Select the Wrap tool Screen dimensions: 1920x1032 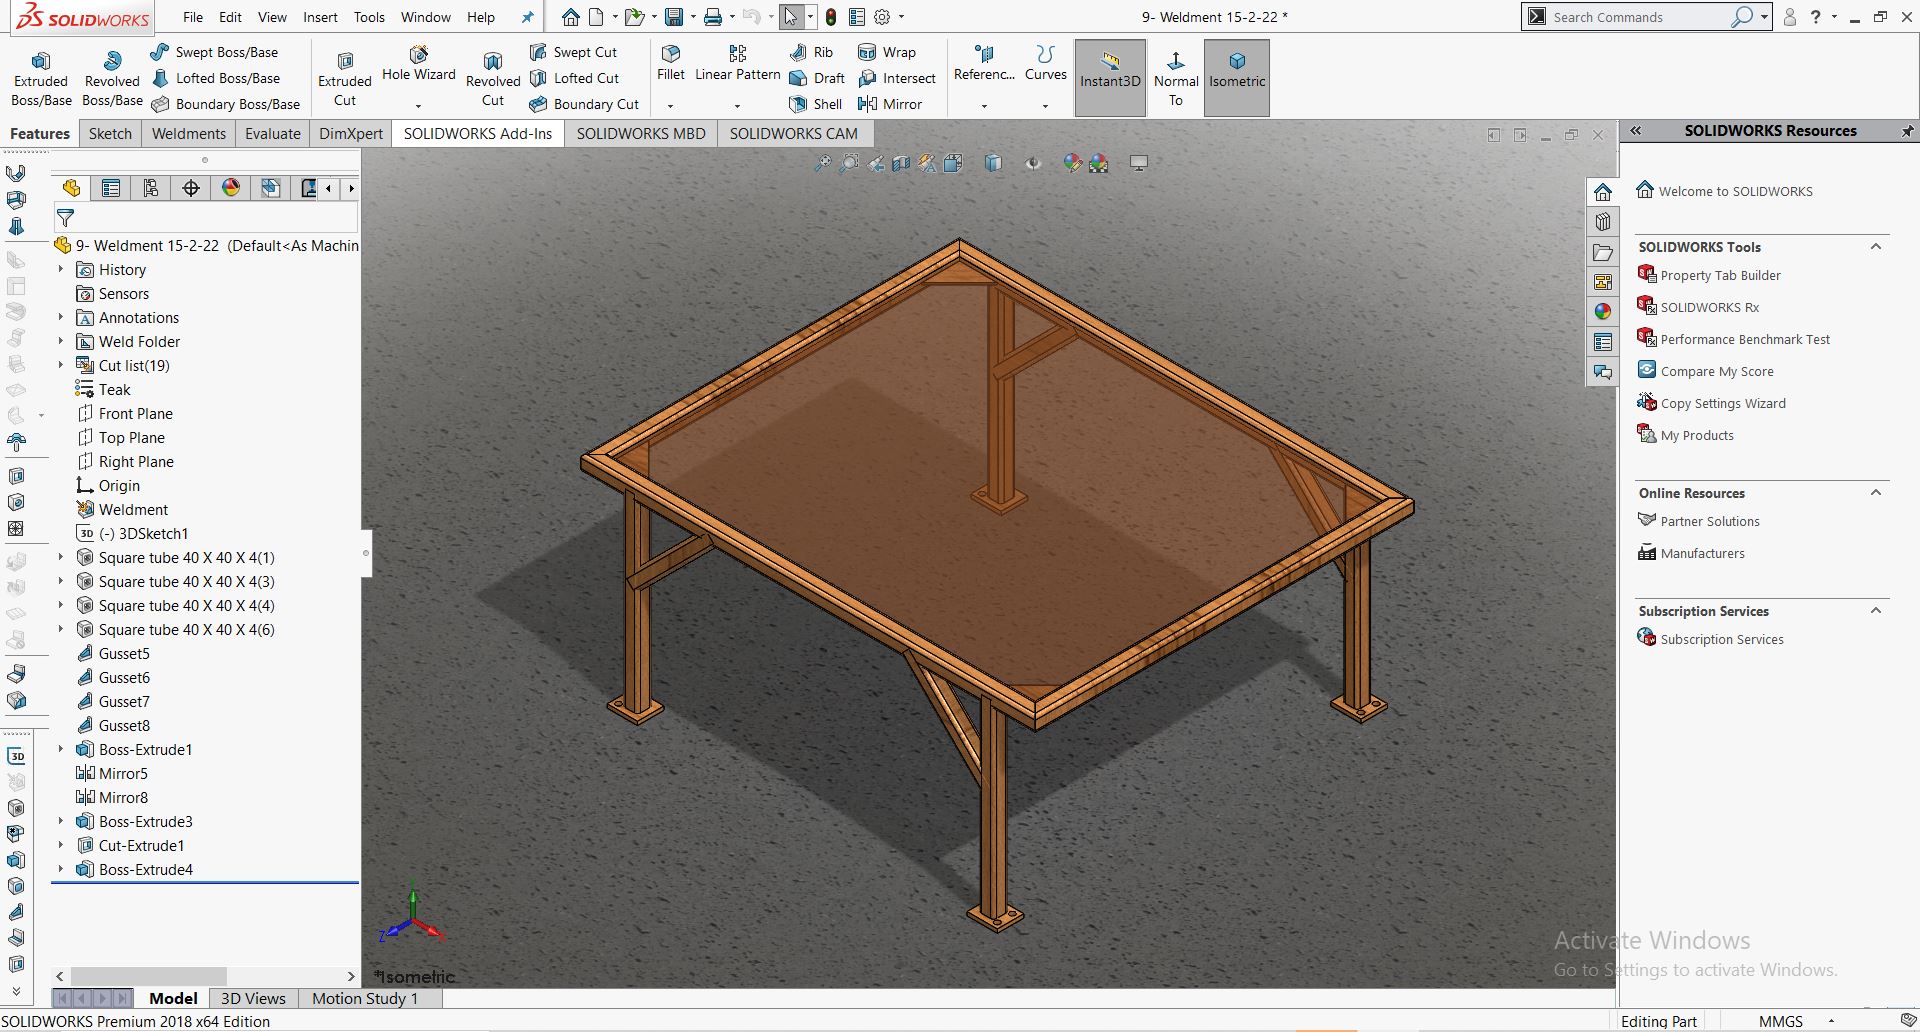coord(887,52)
